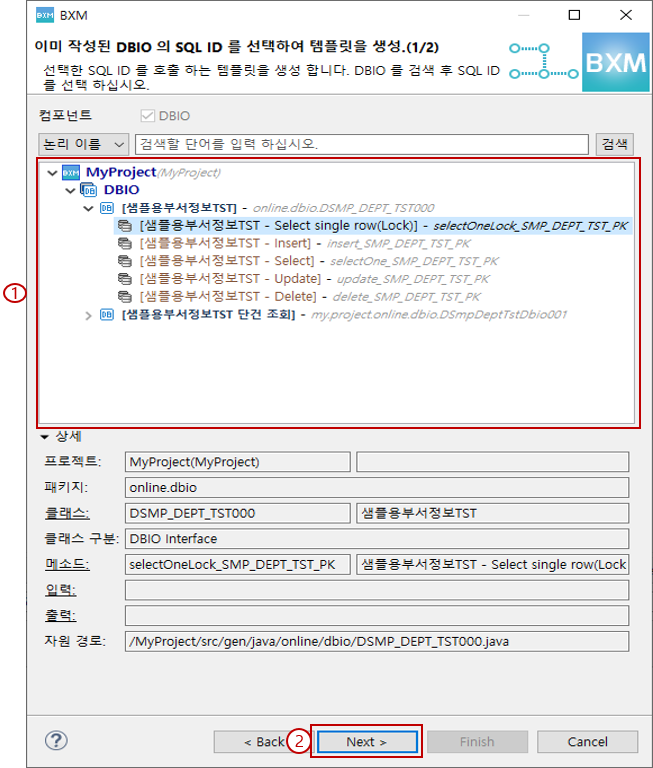Open the 메소드 link label
Image resolution: width=653 pixels, height=768 pixels.
[67, 564]
